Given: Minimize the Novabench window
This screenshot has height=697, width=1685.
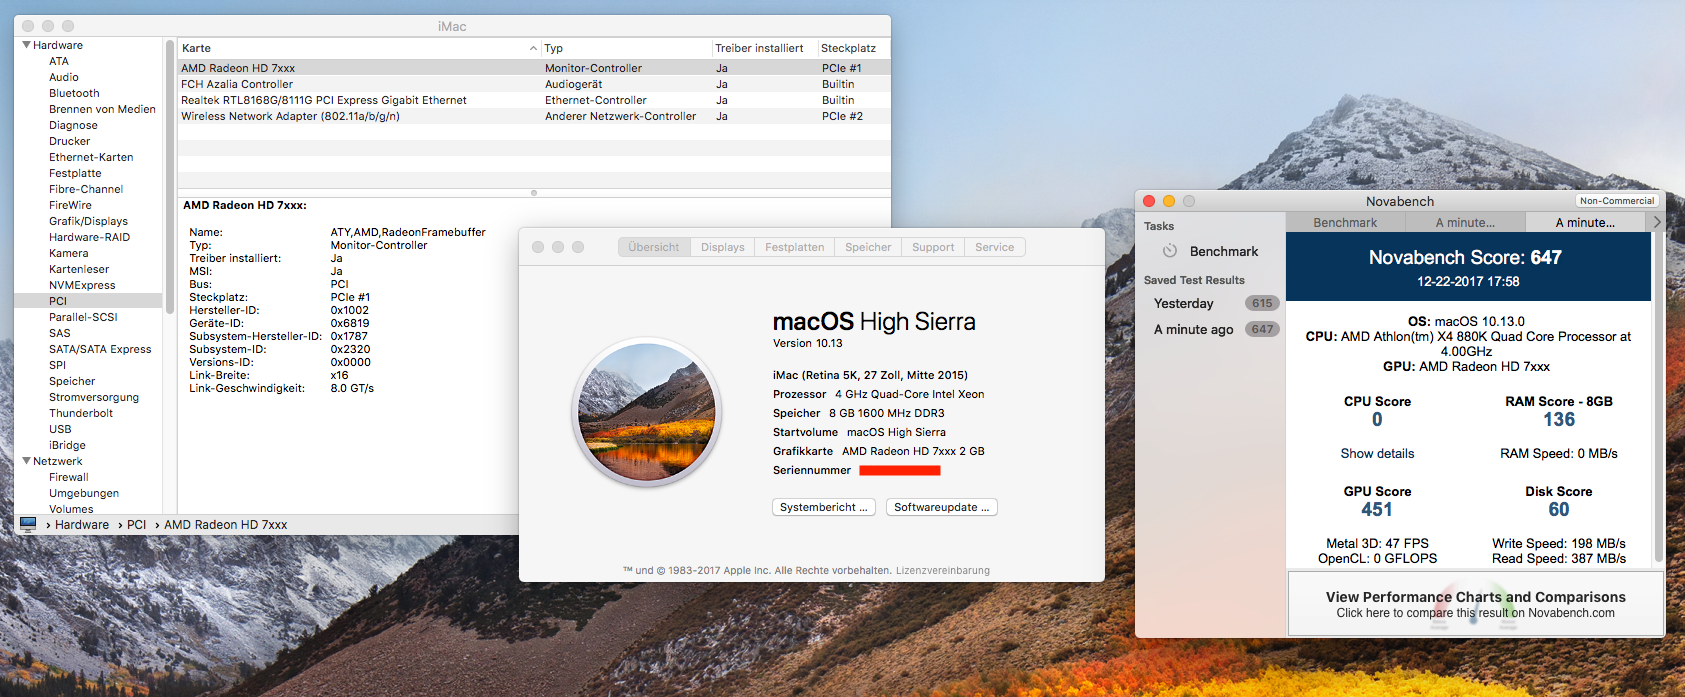Looking at the screenshot, I should (1169, 201).
